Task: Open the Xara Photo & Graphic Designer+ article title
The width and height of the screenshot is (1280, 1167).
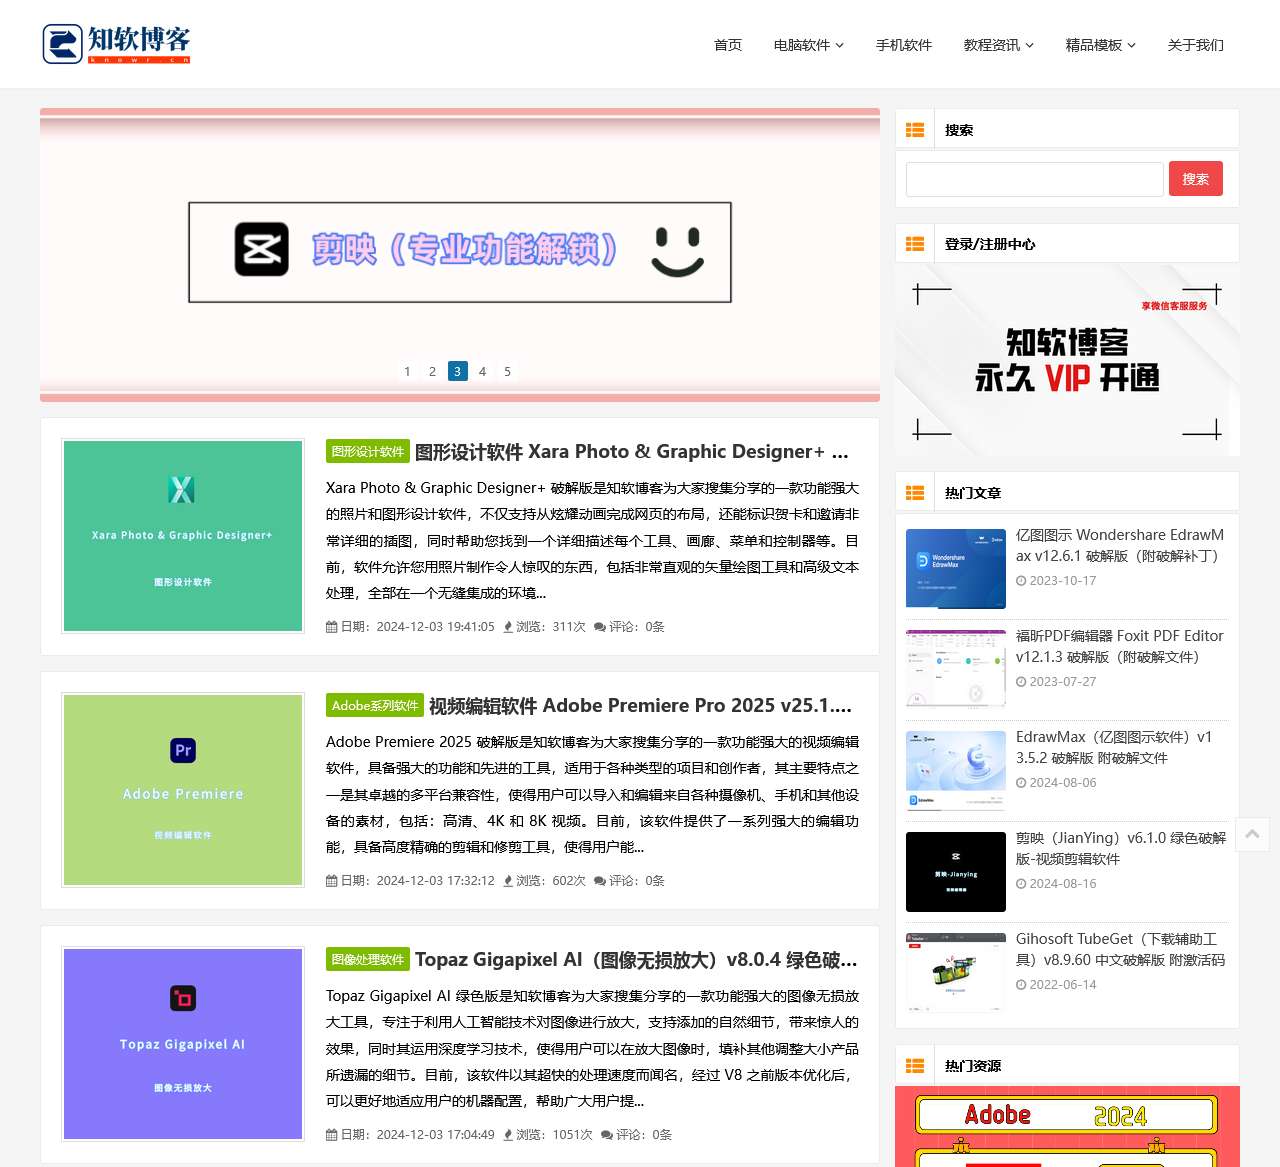Action: pyautogui.click(x=632, y=452)
